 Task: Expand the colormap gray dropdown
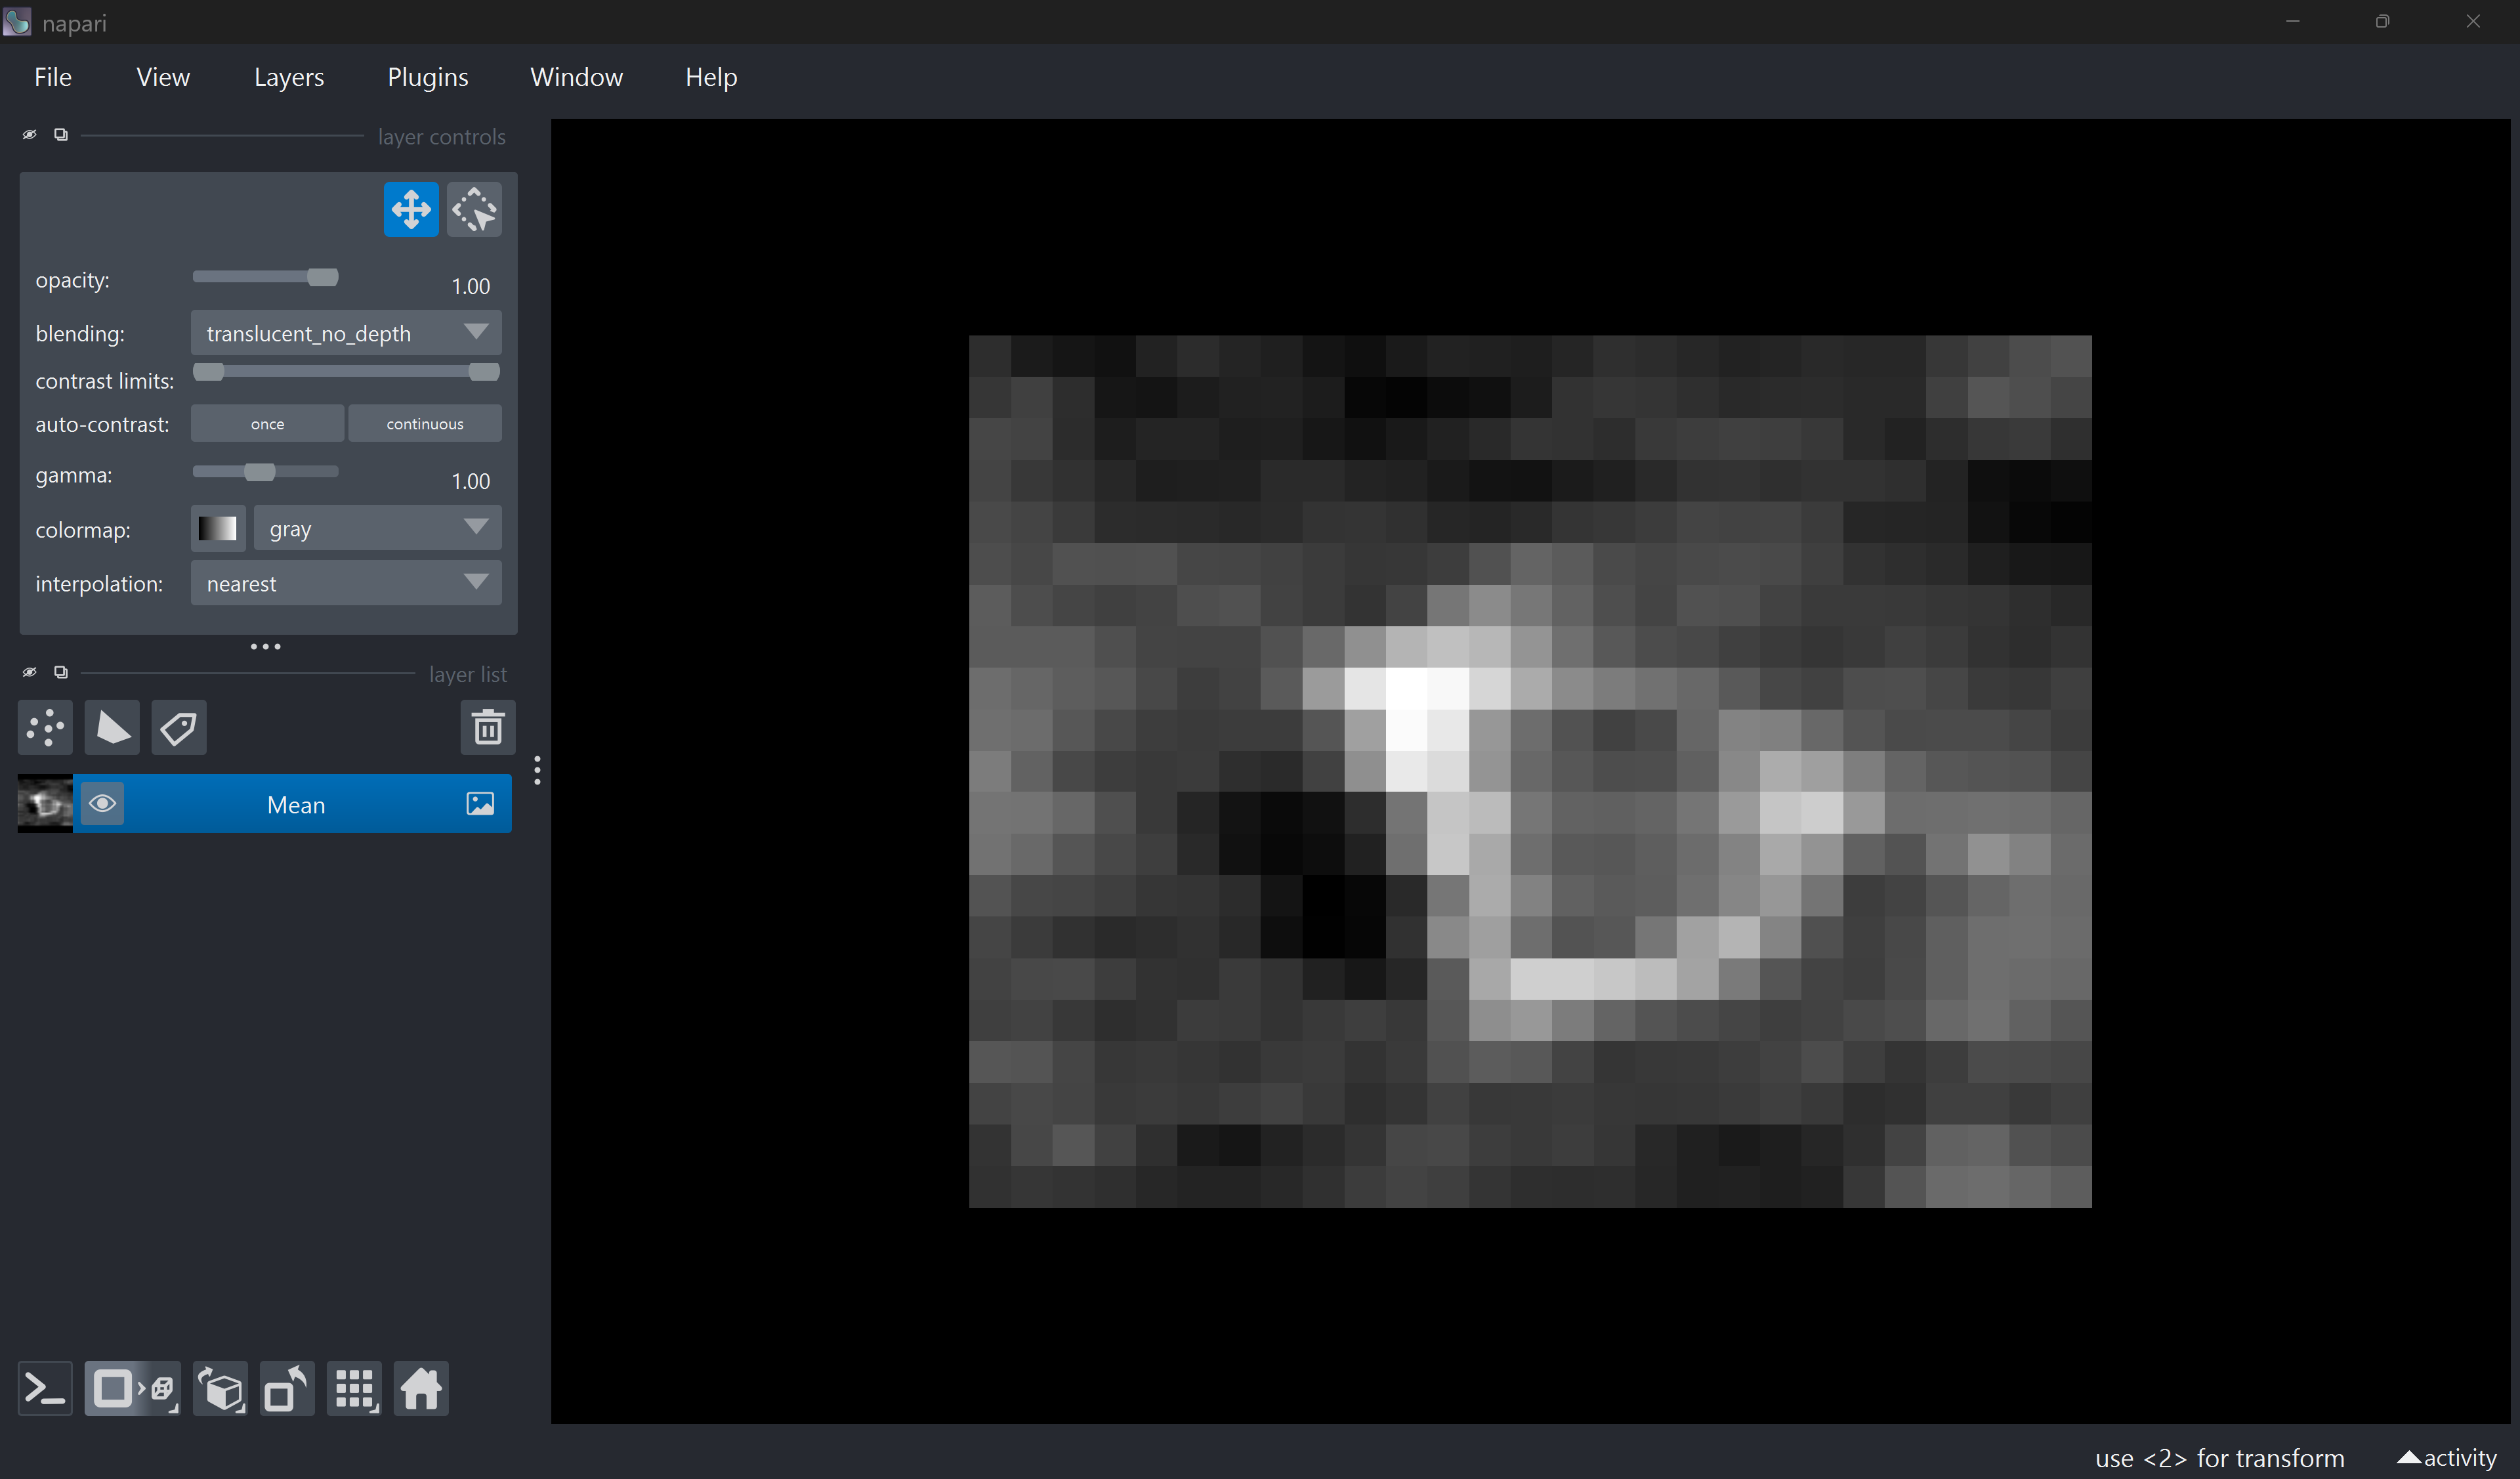coord(377,528)
